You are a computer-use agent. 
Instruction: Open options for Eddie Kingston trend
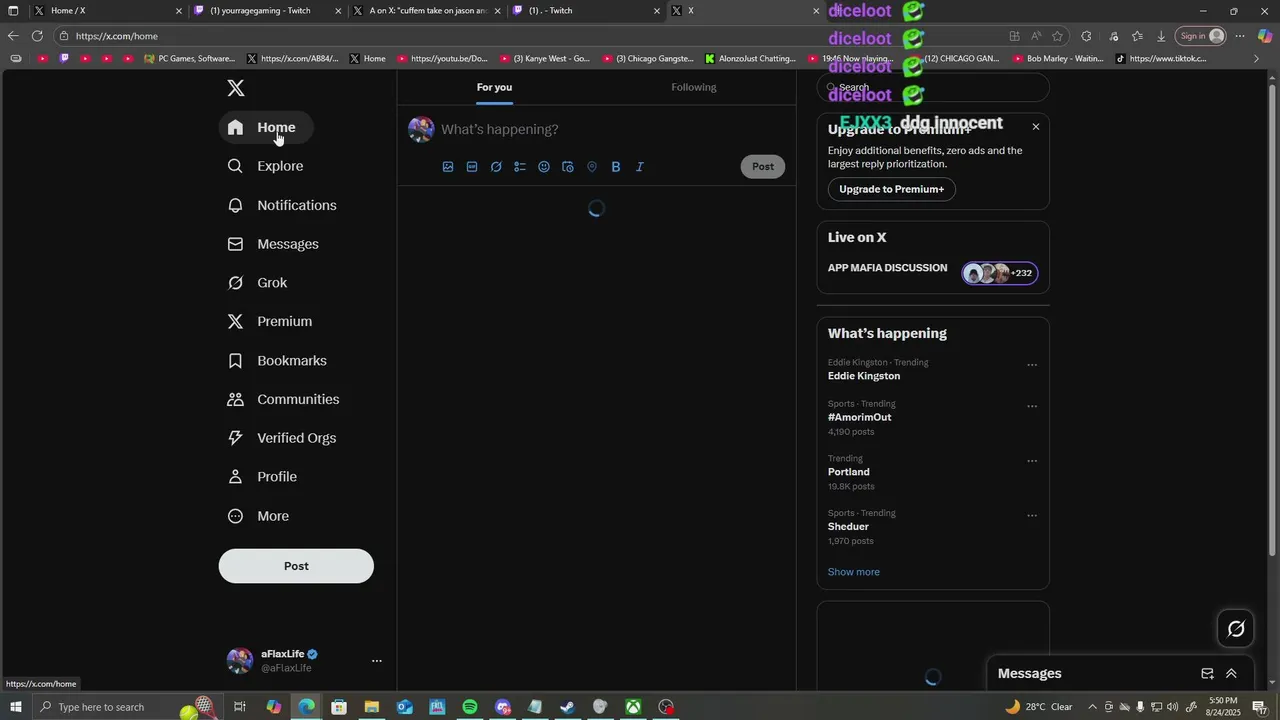point(1032,365)
